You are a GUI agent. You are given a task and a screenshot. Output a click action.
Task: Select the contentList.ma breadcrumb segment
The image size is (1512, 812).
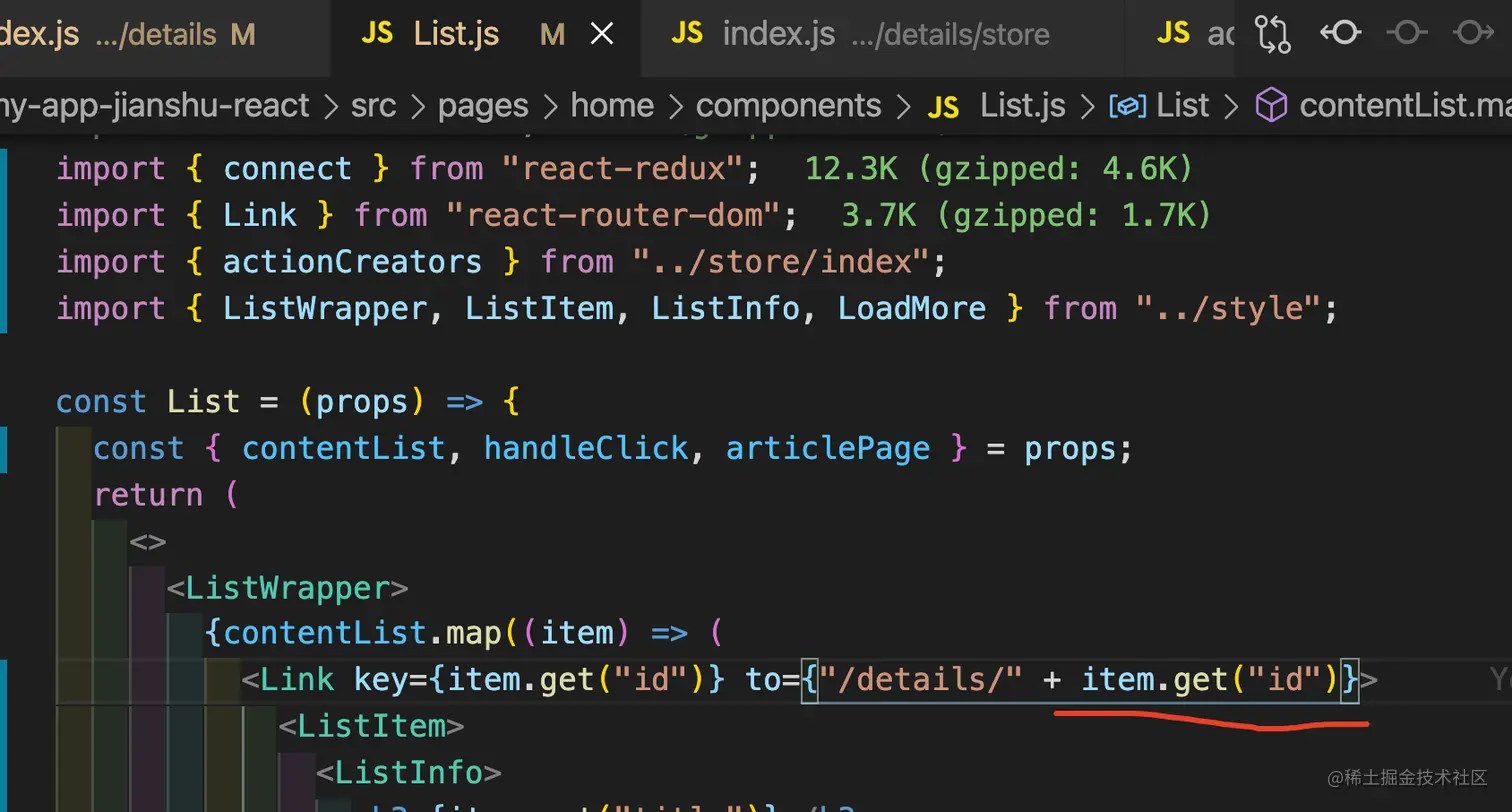pos(1405,105)
